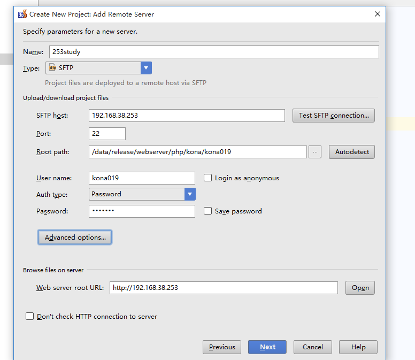Proceed with the Next button
The height and width of the screenshot is (360, 415).
(x=267, y=347)
